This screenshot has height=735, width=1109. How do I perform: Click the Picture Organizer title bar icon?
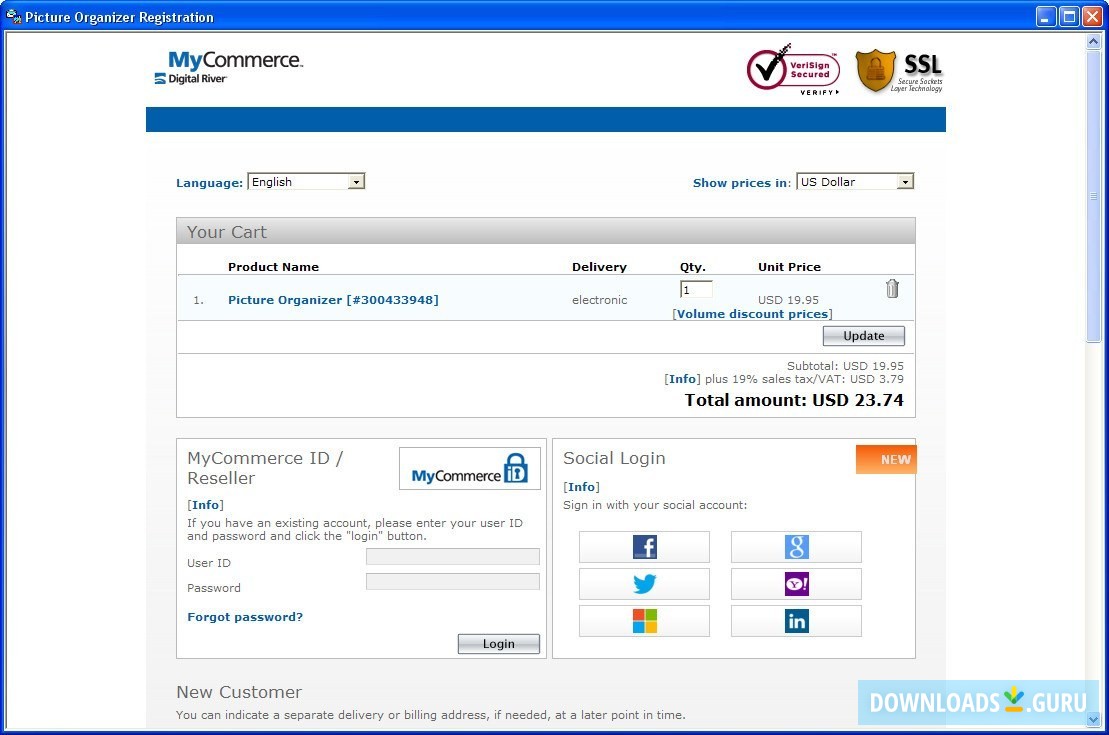(x=13, y=16)
